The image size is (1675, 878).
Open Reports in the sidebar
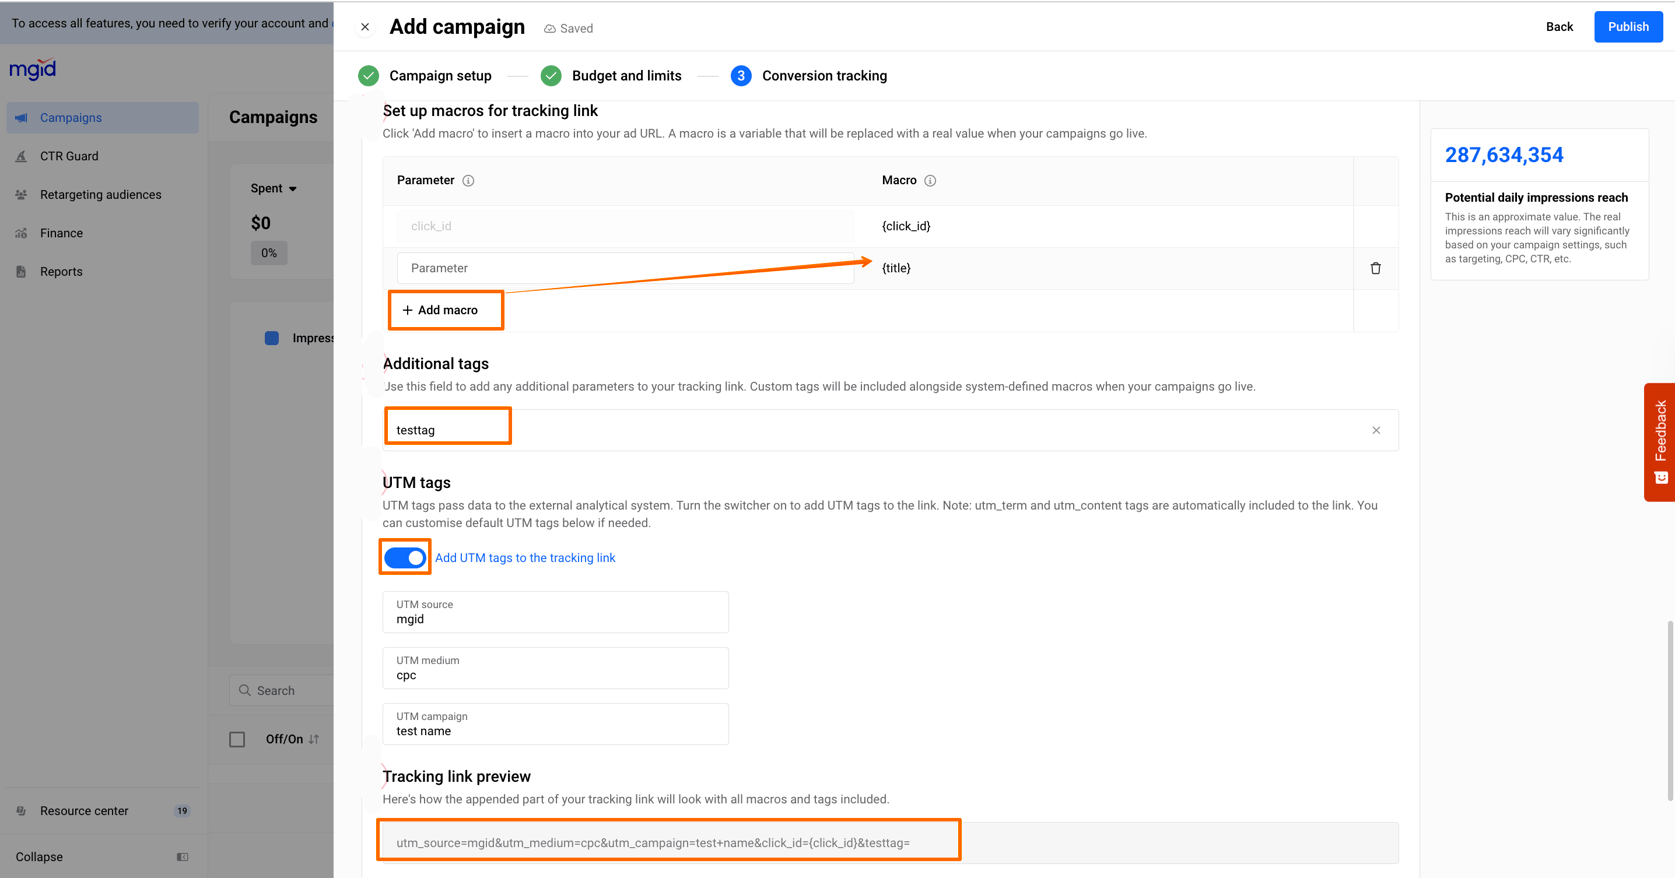(x=102, y=272)
